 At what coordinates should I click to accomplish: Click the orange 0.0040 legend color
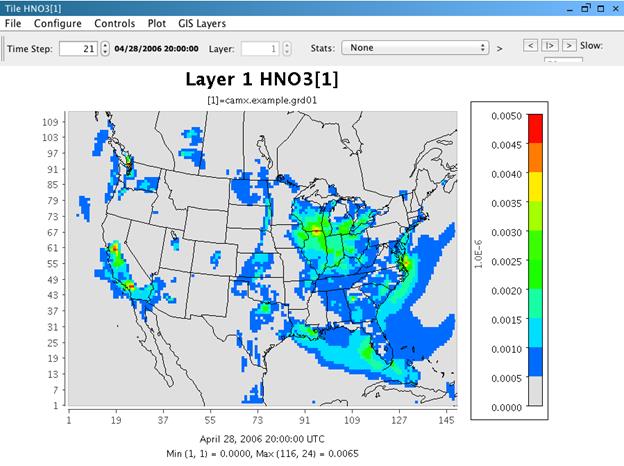(x=535, y=158)
